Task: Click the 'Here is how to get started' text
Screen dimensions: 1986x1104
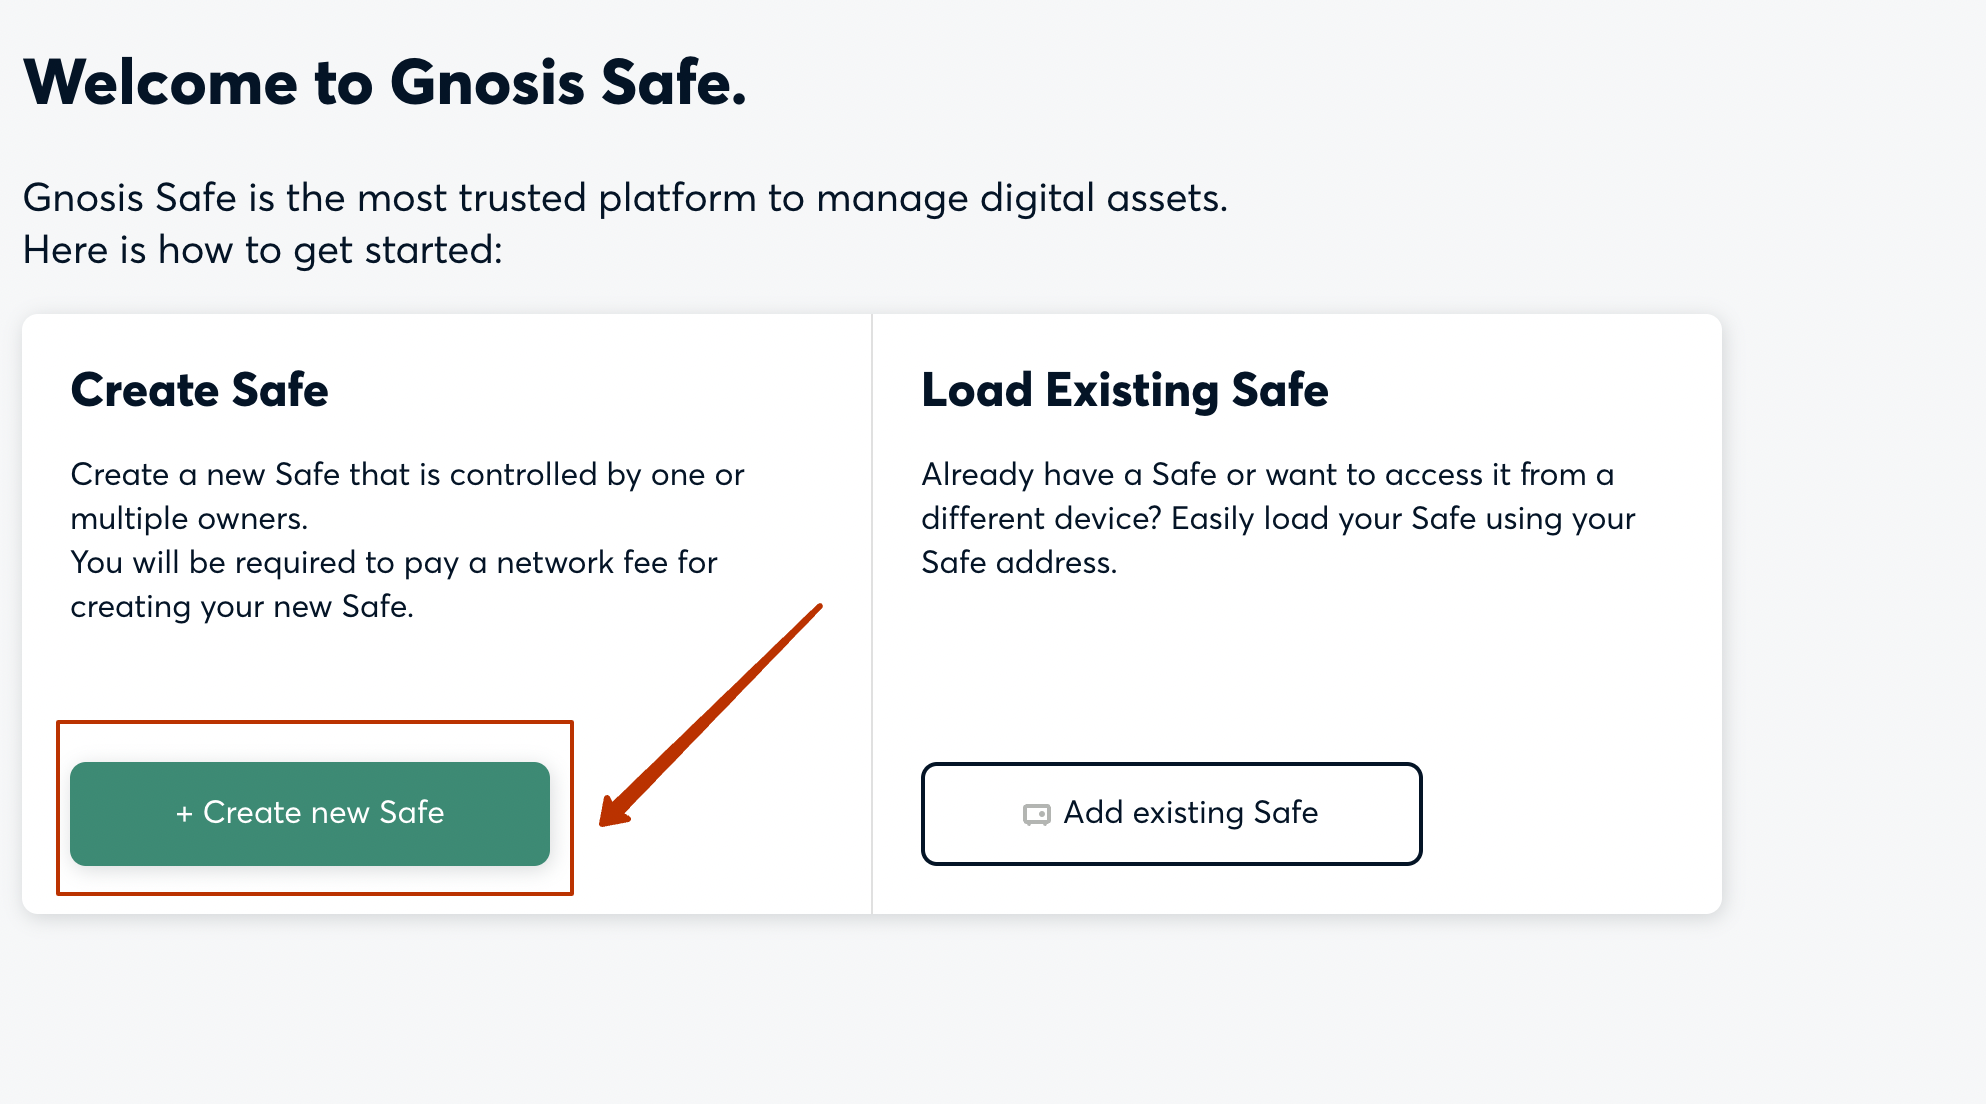Action: [x=262, y=250]
